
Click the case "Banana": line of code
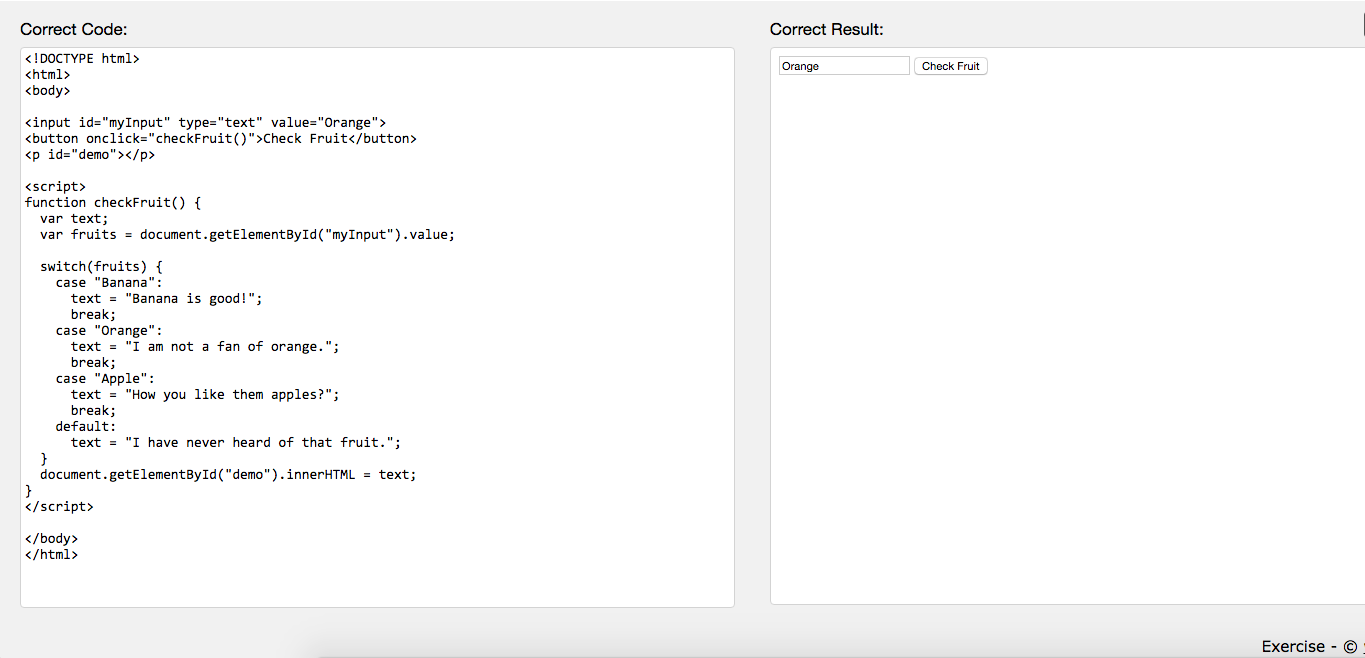click(110, 282)
